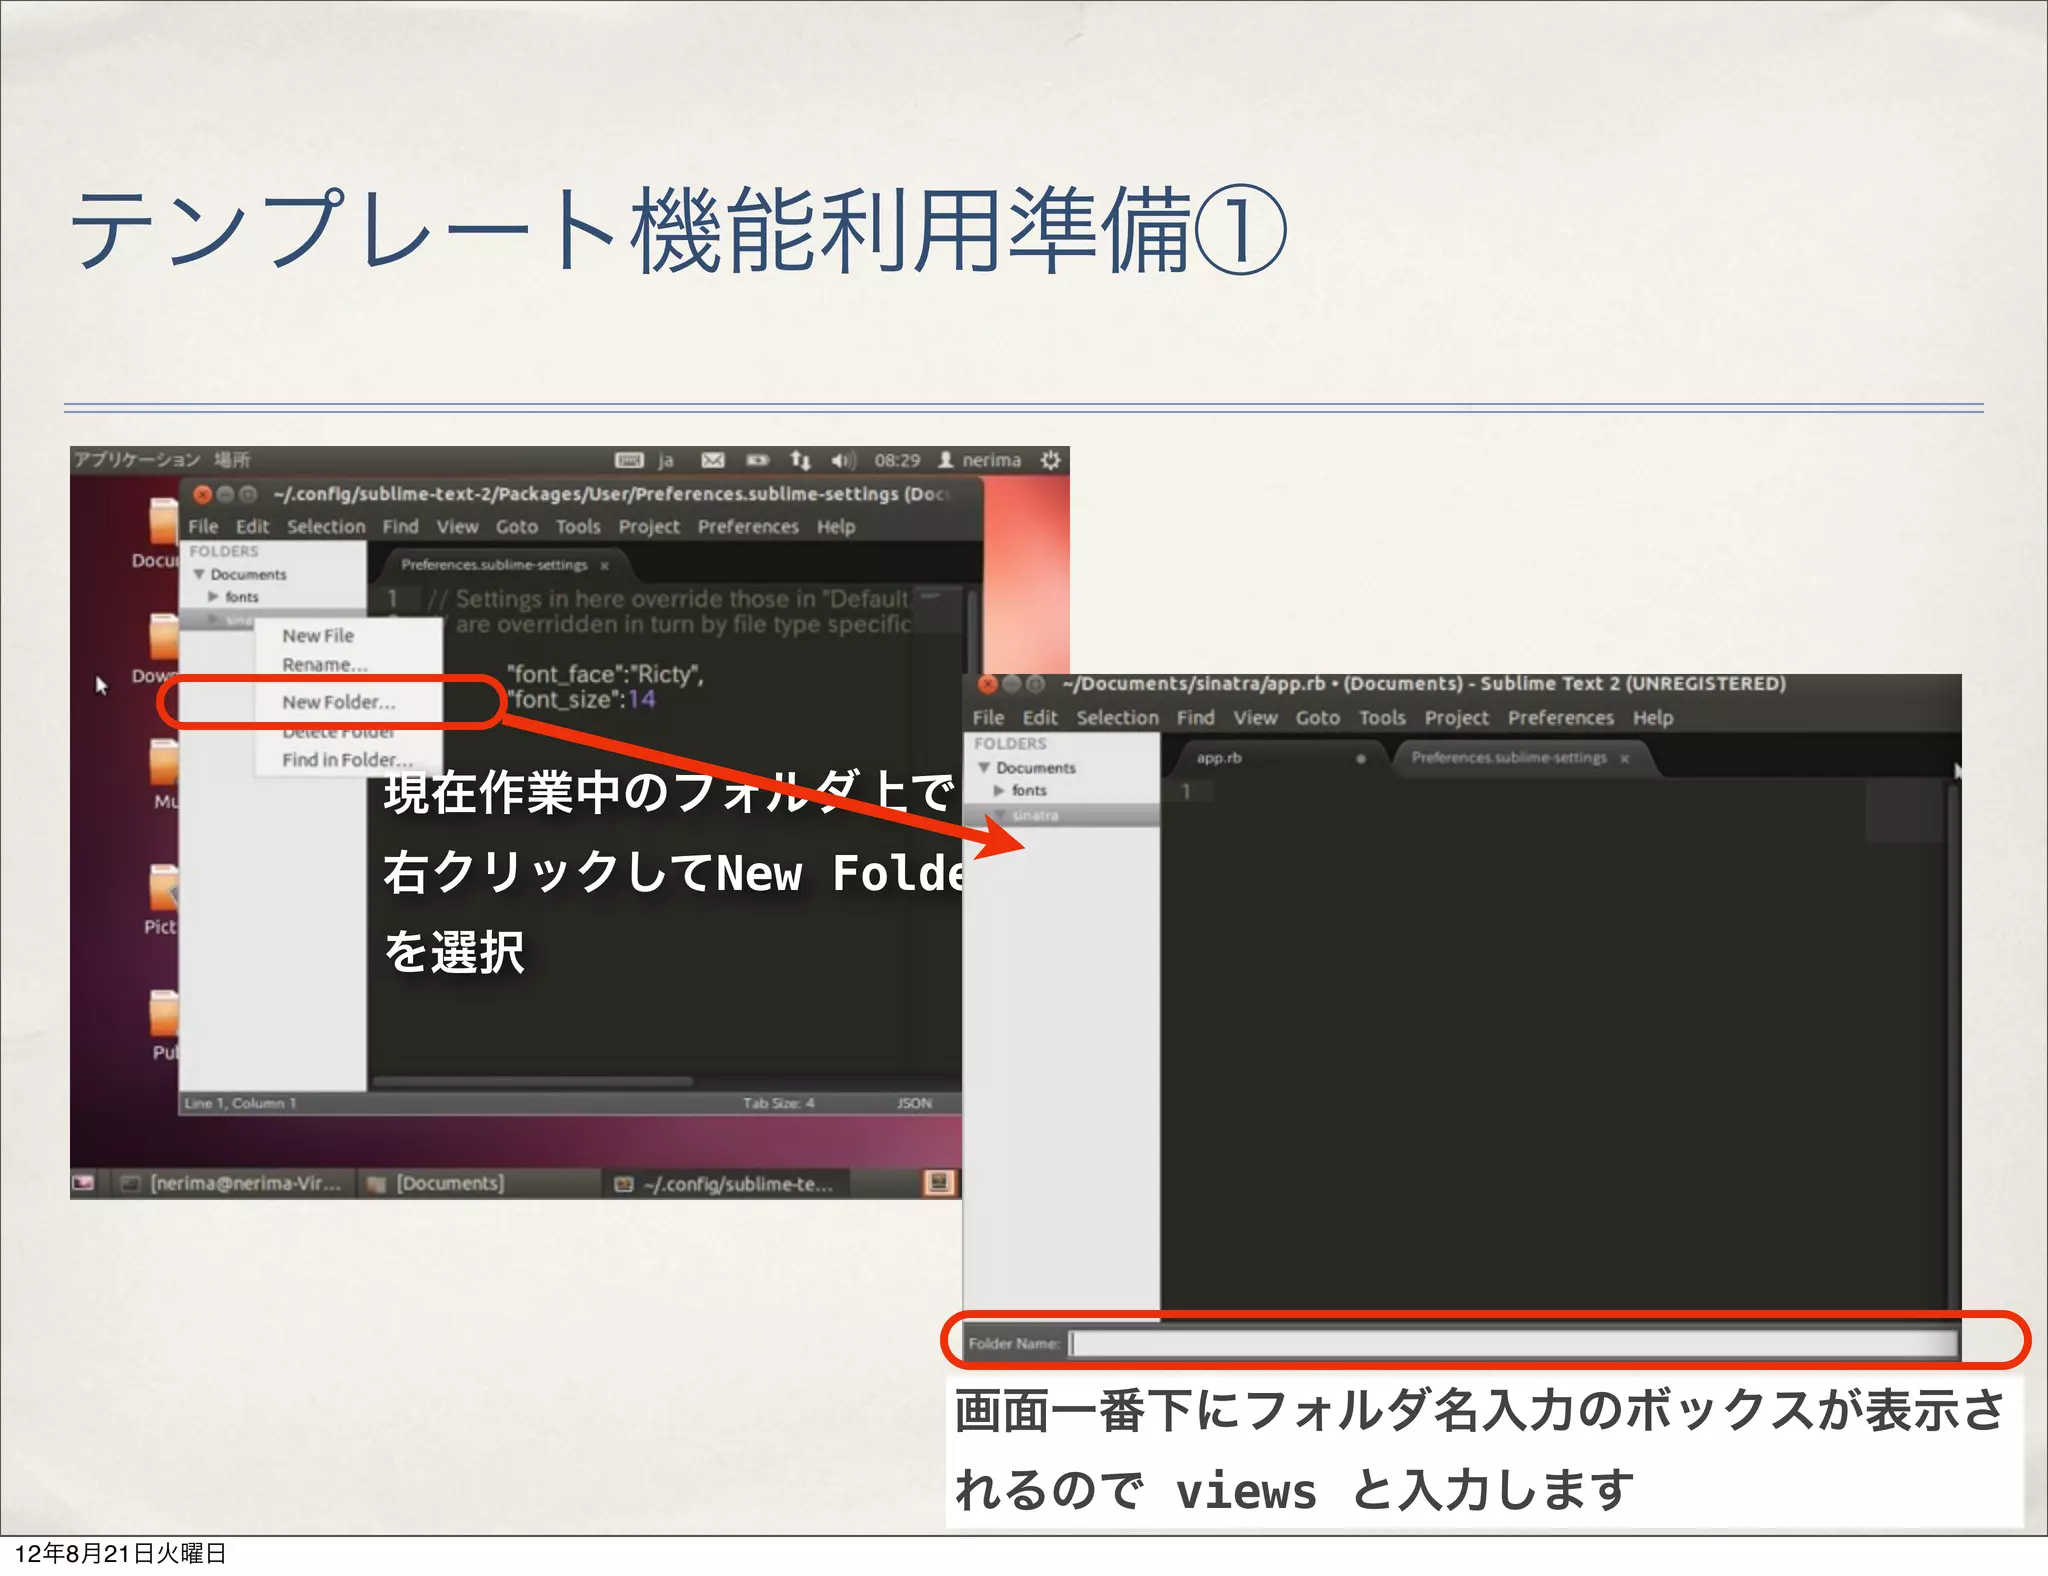The image size is (2048, 1576).
Task: Open Goto menu in the front Sublime window
Action: pyautogui.click(x=1318, y=717)
